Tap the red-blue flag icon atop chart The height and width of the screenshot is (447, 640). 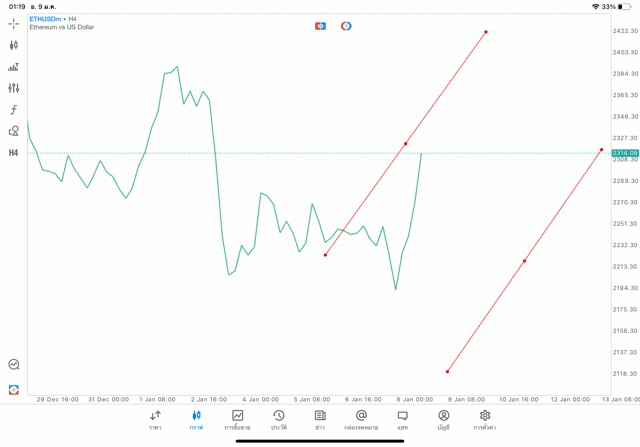coord(321,26)
